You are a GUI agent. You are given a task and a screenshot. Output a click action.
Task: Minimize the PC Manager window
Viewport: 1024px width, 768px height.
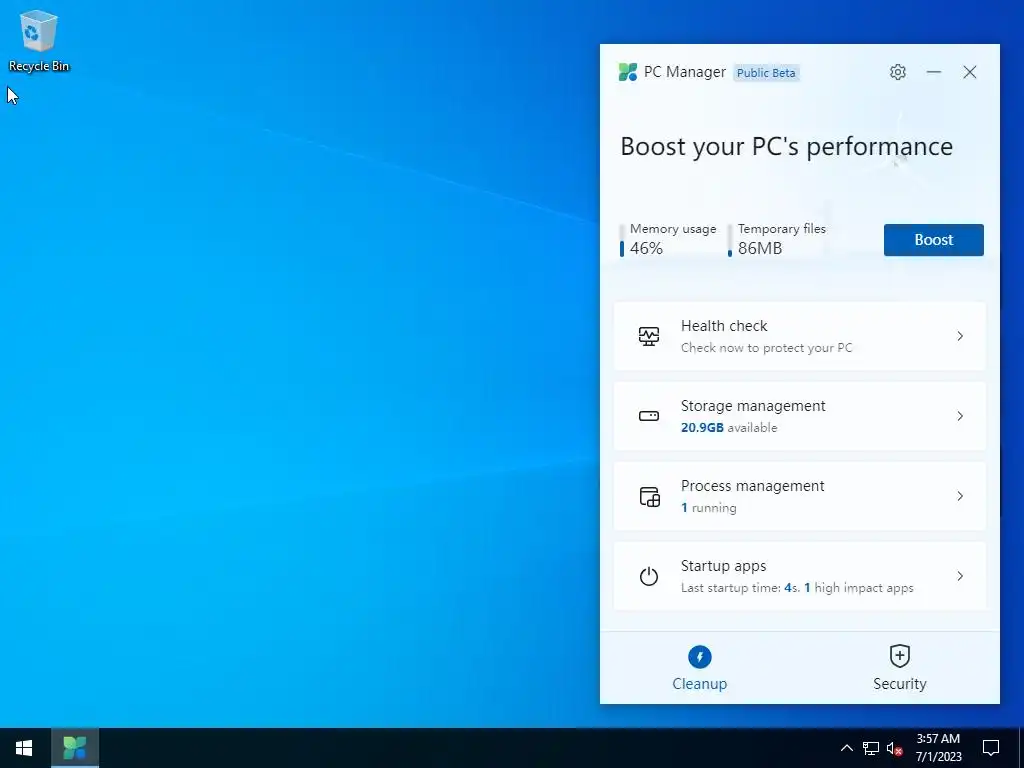(934, 72)
